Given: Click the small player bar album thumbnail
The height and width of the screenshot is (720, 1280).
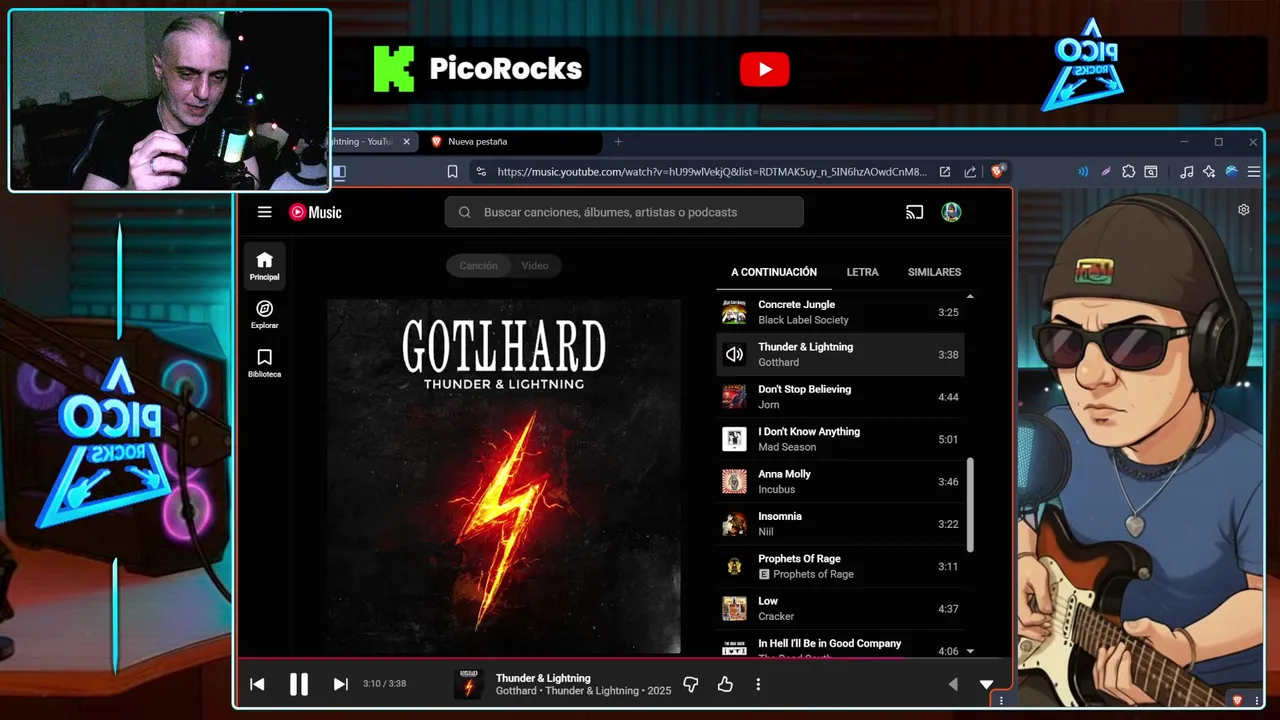Looking at the screenshot, I should [x=468, y=685].
